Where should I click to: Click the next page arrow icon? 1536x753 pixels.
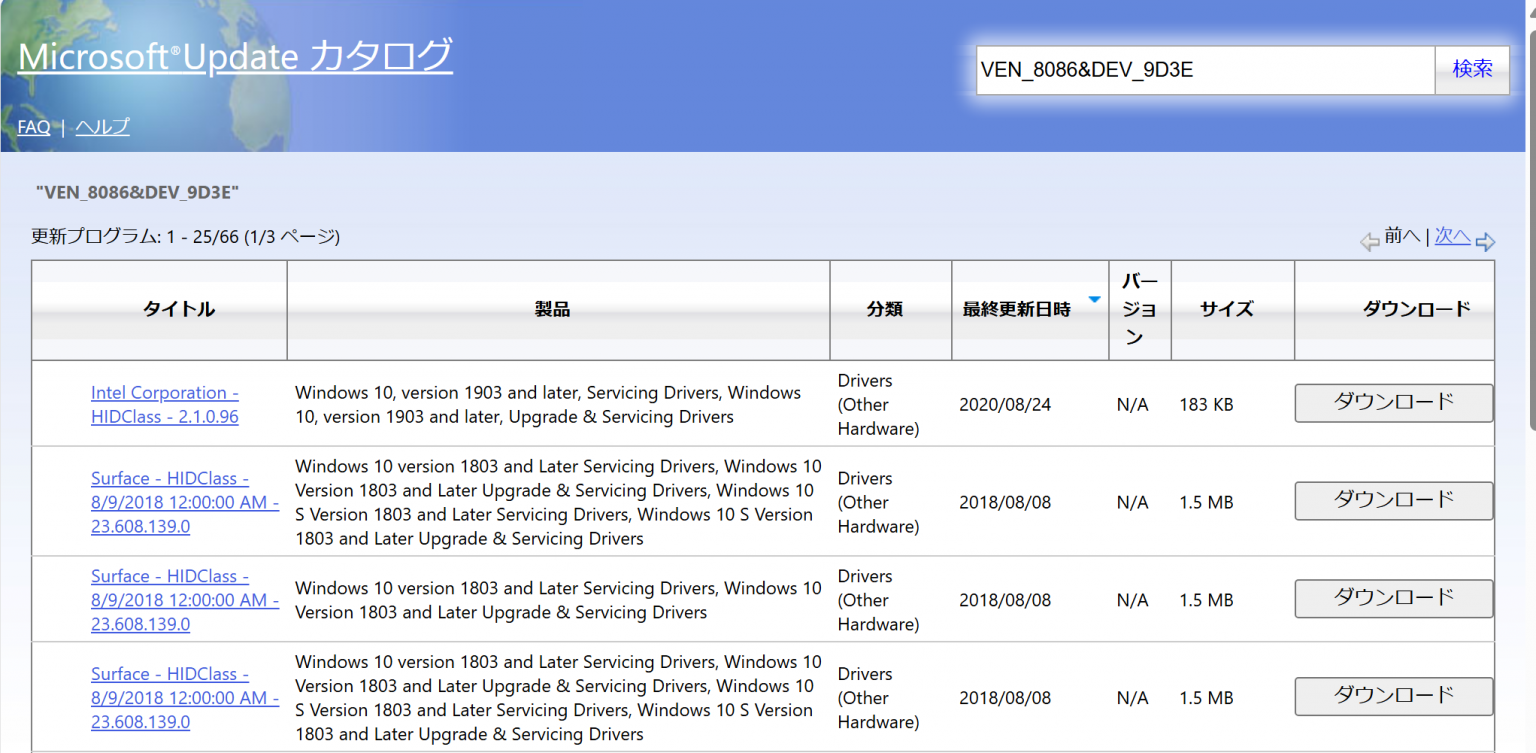tap(1485, 241)
